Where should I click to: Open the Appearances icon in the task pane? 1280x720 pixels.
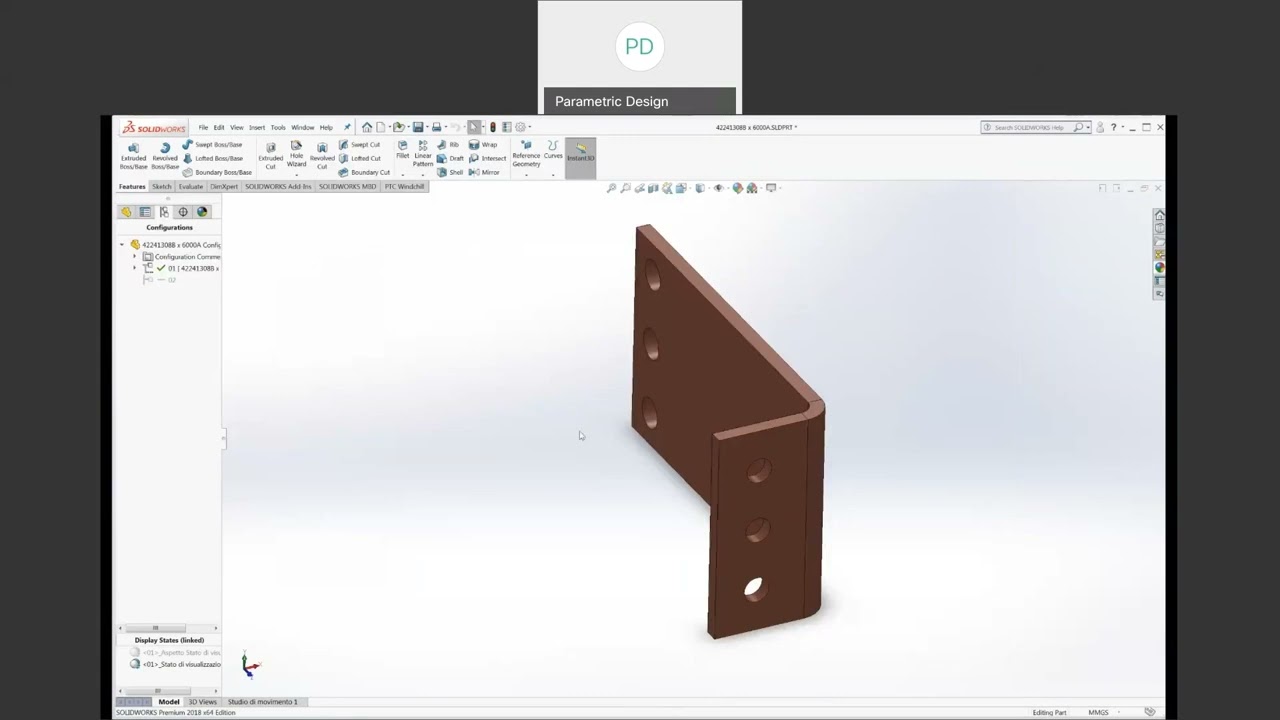click(x=1159, y=268)
